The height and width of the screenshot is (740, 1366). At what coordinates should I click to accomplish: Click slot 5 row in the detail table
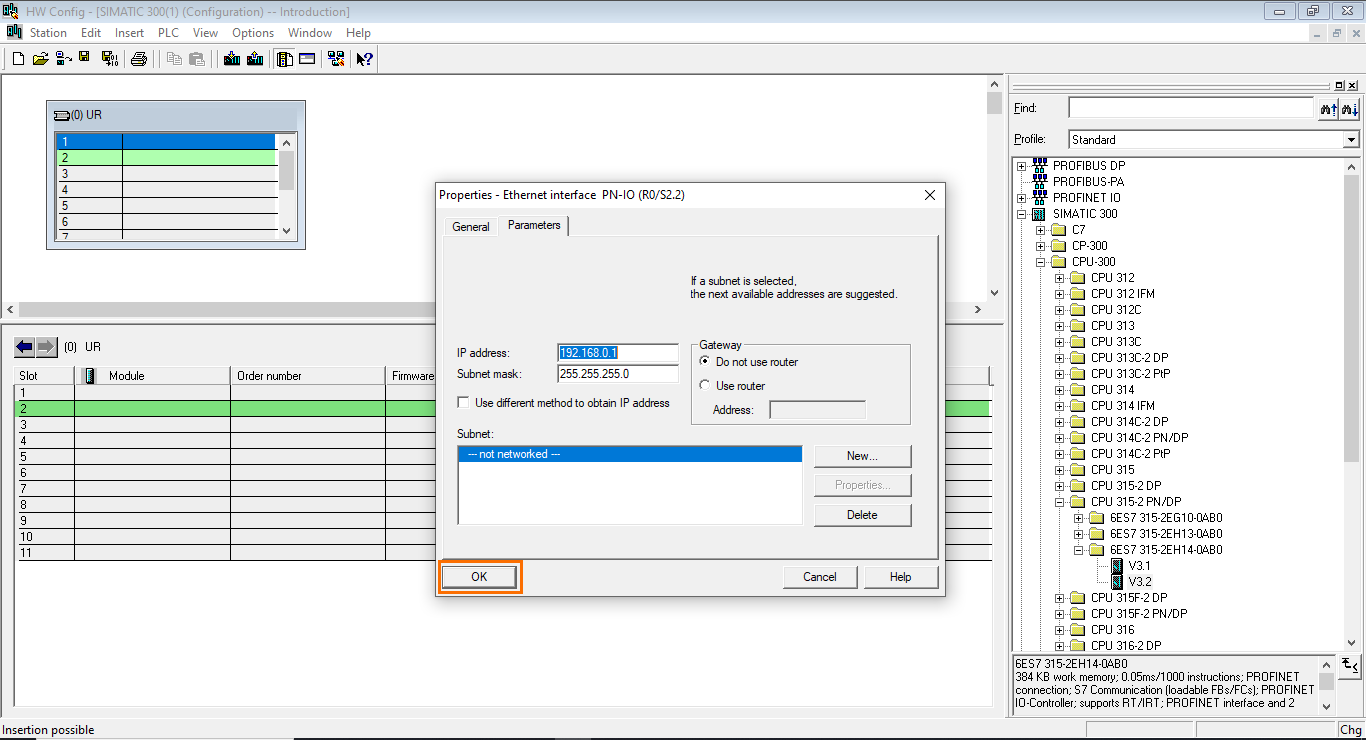(x=505, y=456)
